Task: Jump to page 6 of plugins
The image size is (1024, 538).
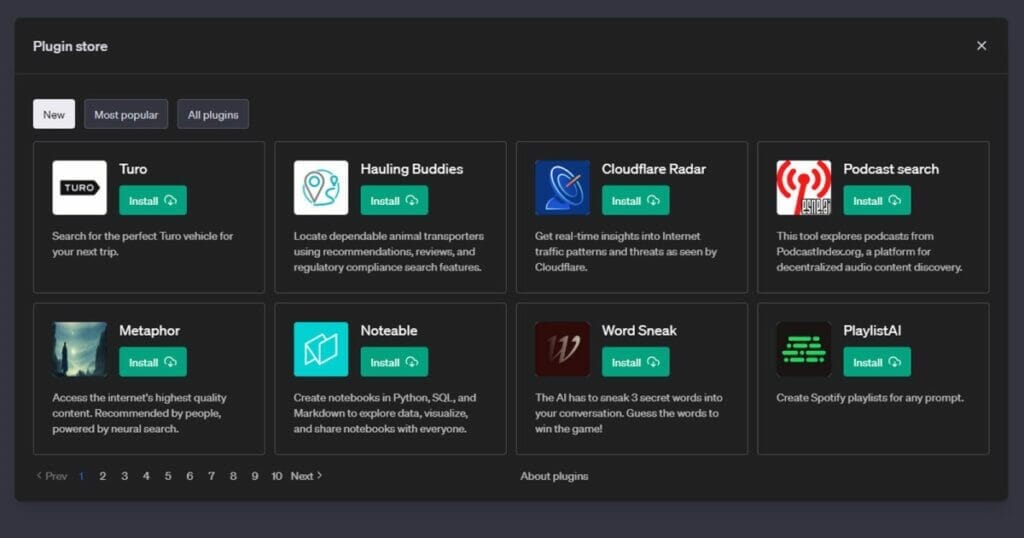Action: [189, 476]
